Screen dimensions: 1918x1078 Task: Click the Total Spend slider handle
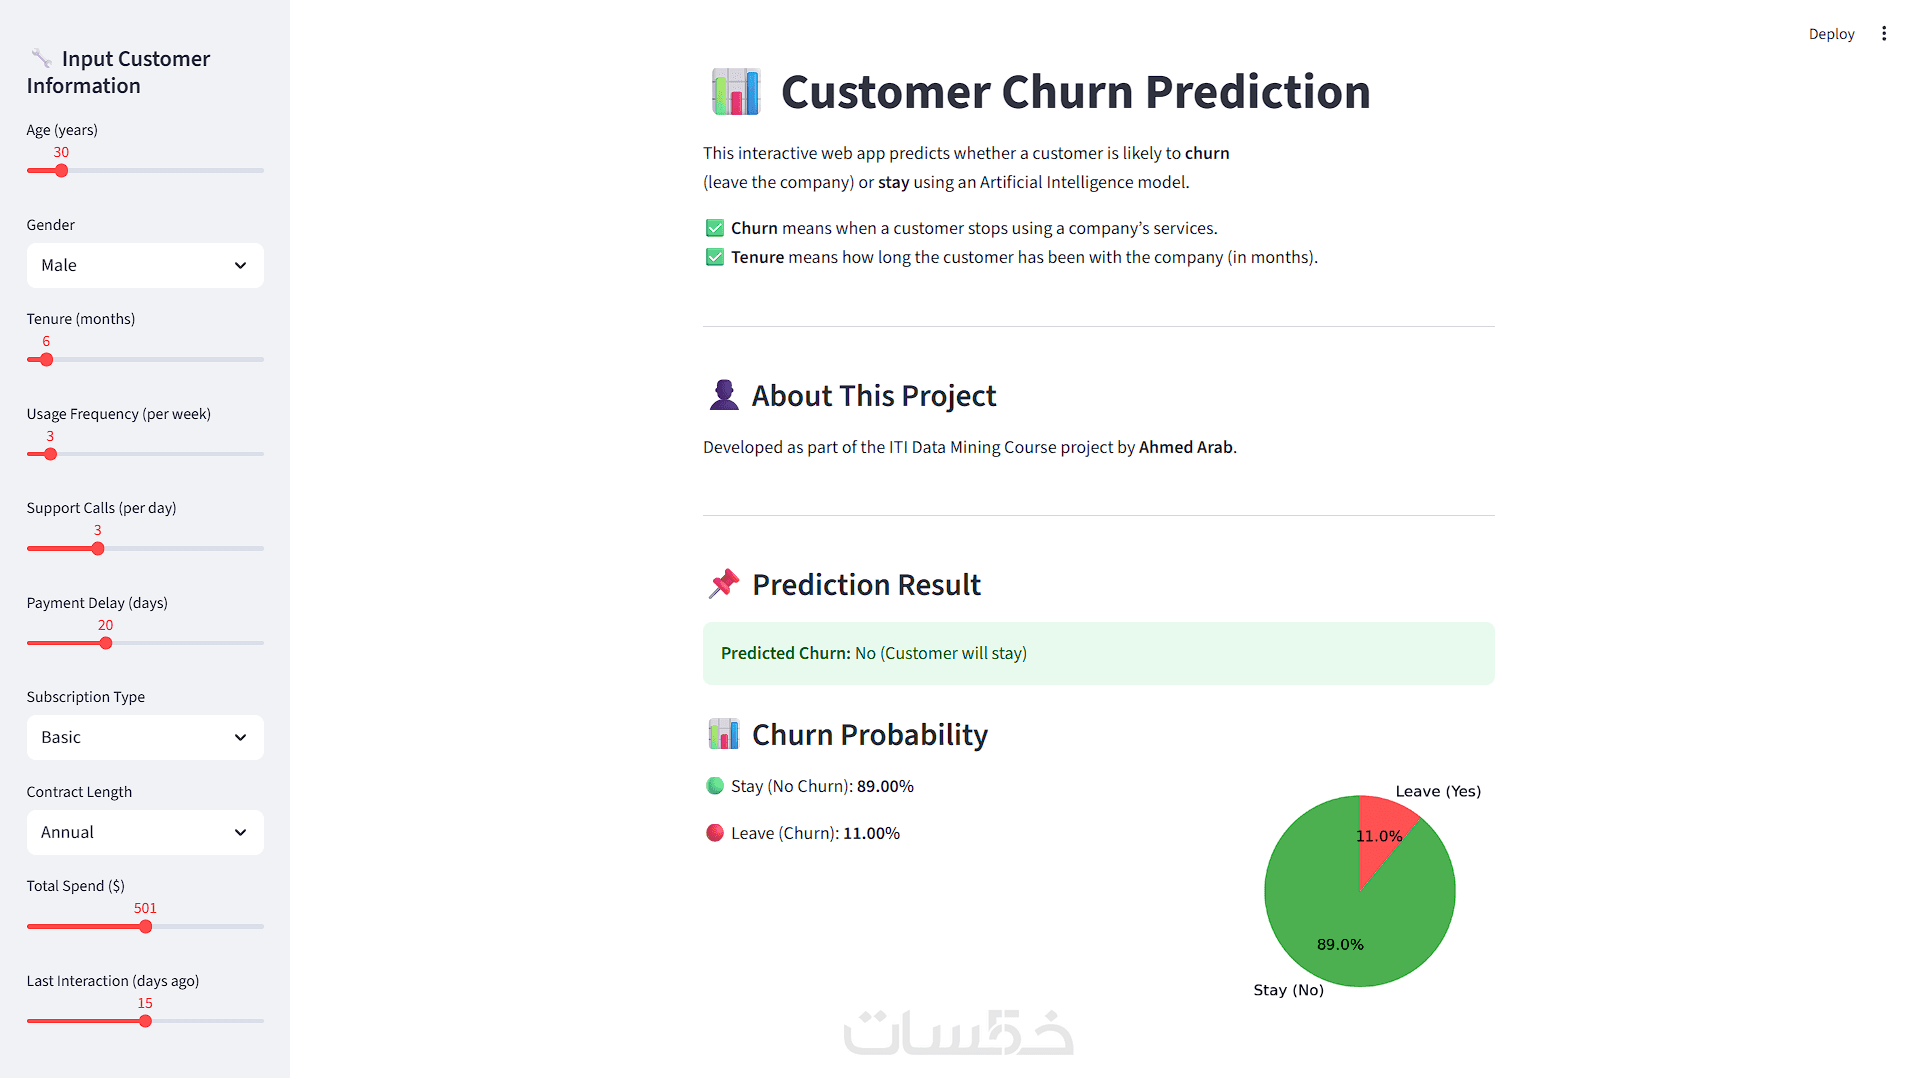146,927
